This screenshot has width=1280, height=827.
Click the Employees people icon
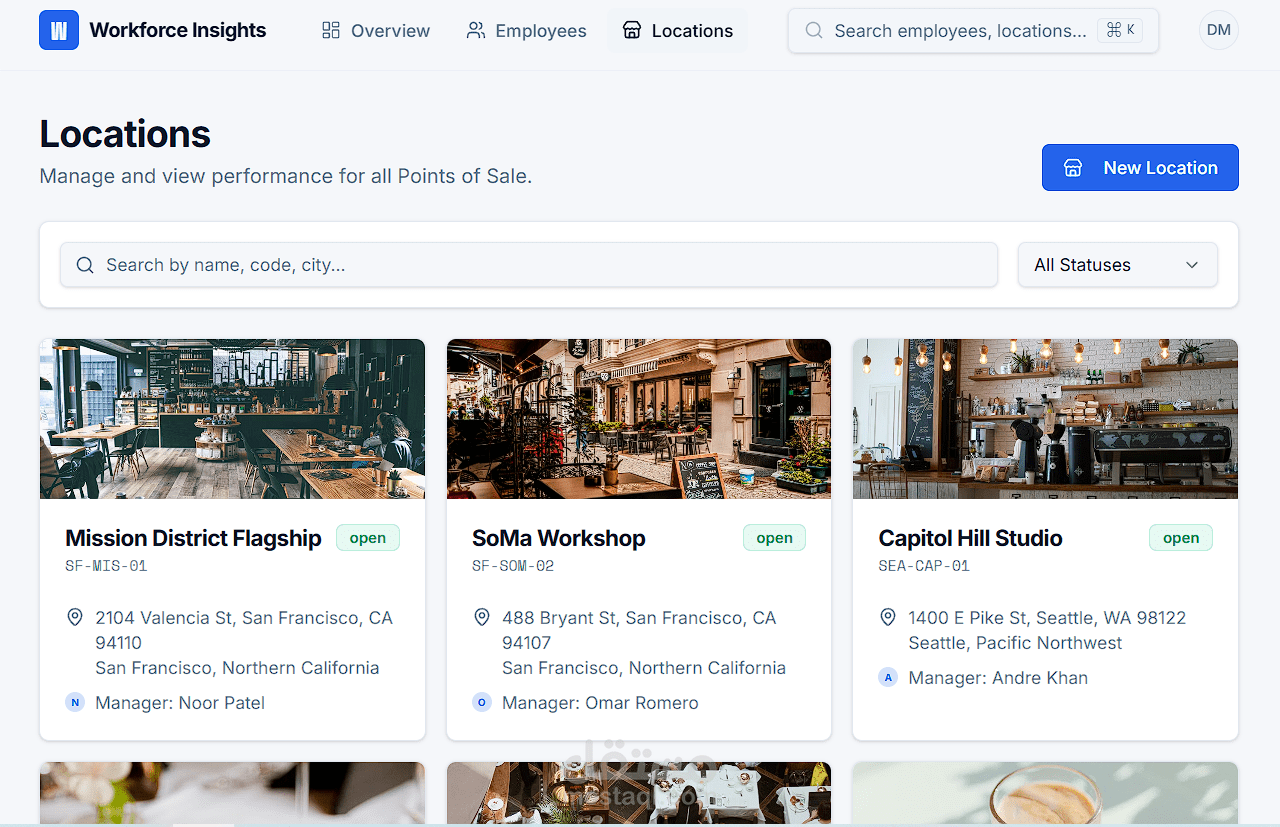tap(476, 30)
